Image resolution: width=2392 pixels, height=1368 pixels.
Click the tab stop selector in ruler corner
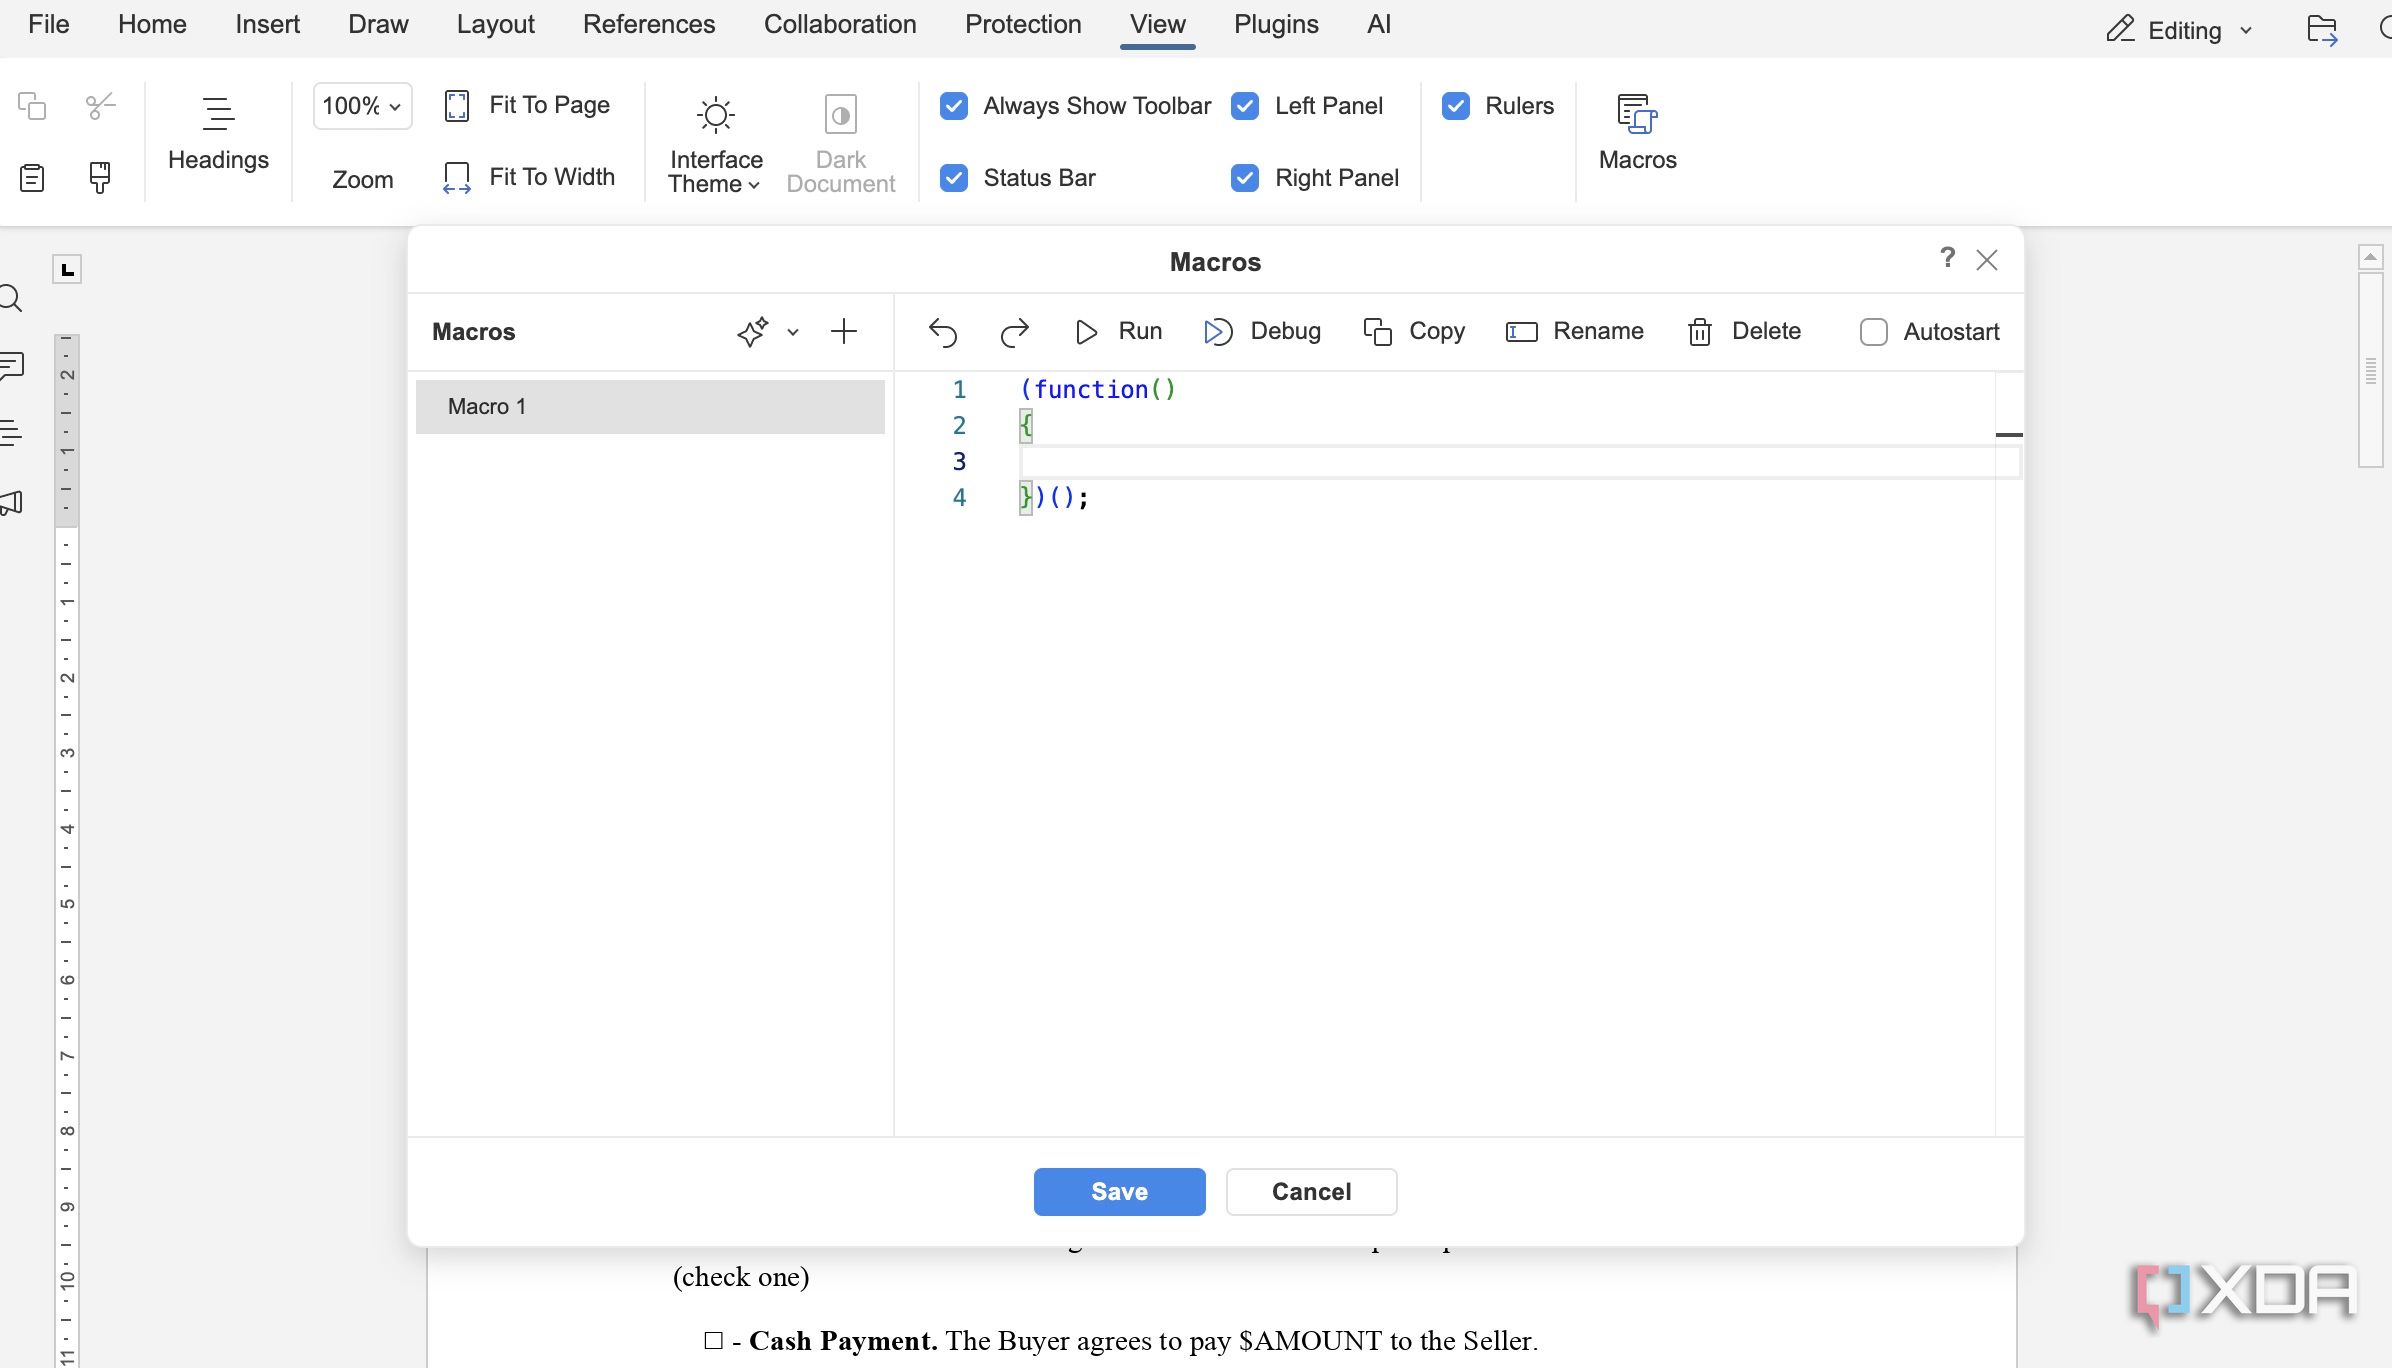point(67,269)
